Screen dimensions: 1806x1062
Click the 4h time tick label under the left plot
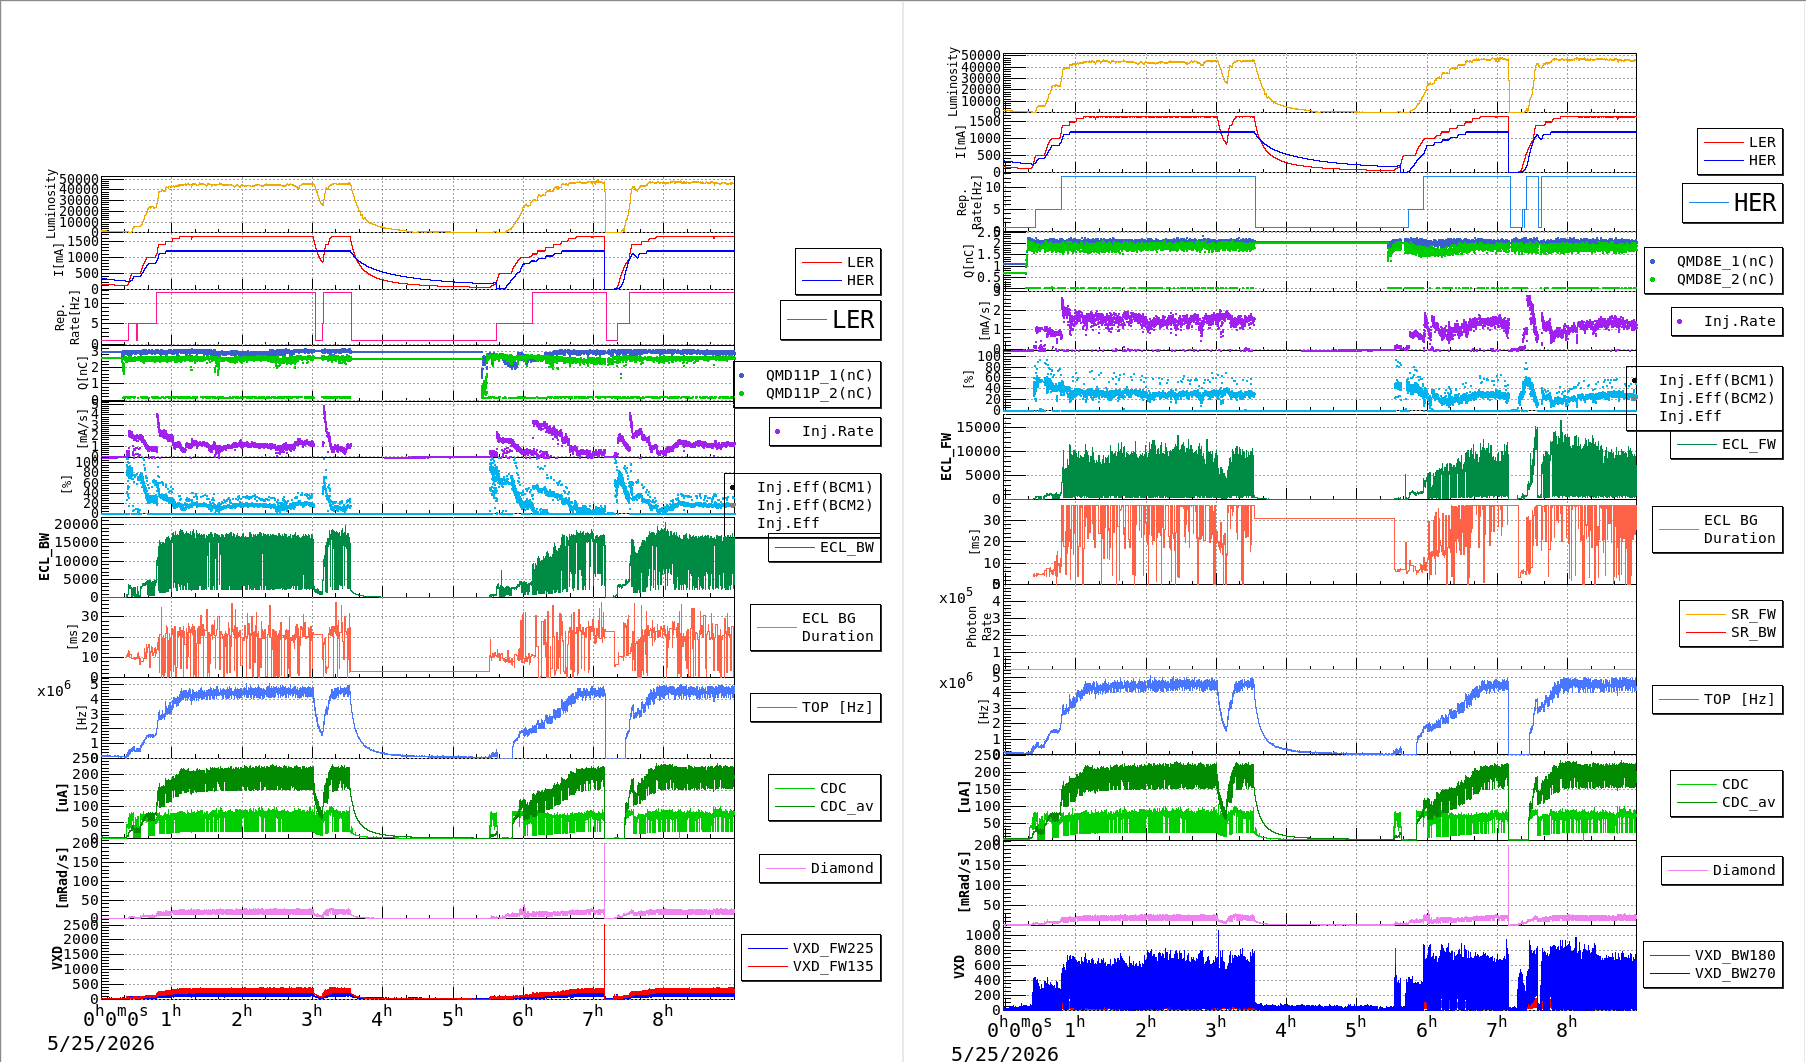[382, 1015]
